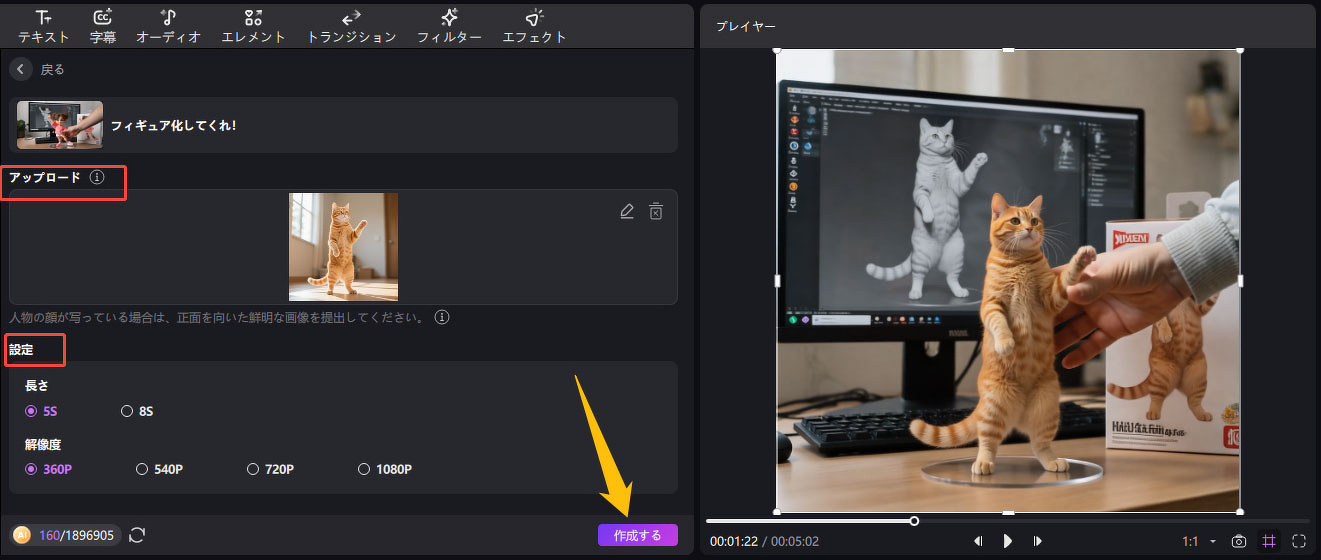Click the edit pencil icon on uploaded image
Screen dimensions: 1321x560
coord(627,211)
